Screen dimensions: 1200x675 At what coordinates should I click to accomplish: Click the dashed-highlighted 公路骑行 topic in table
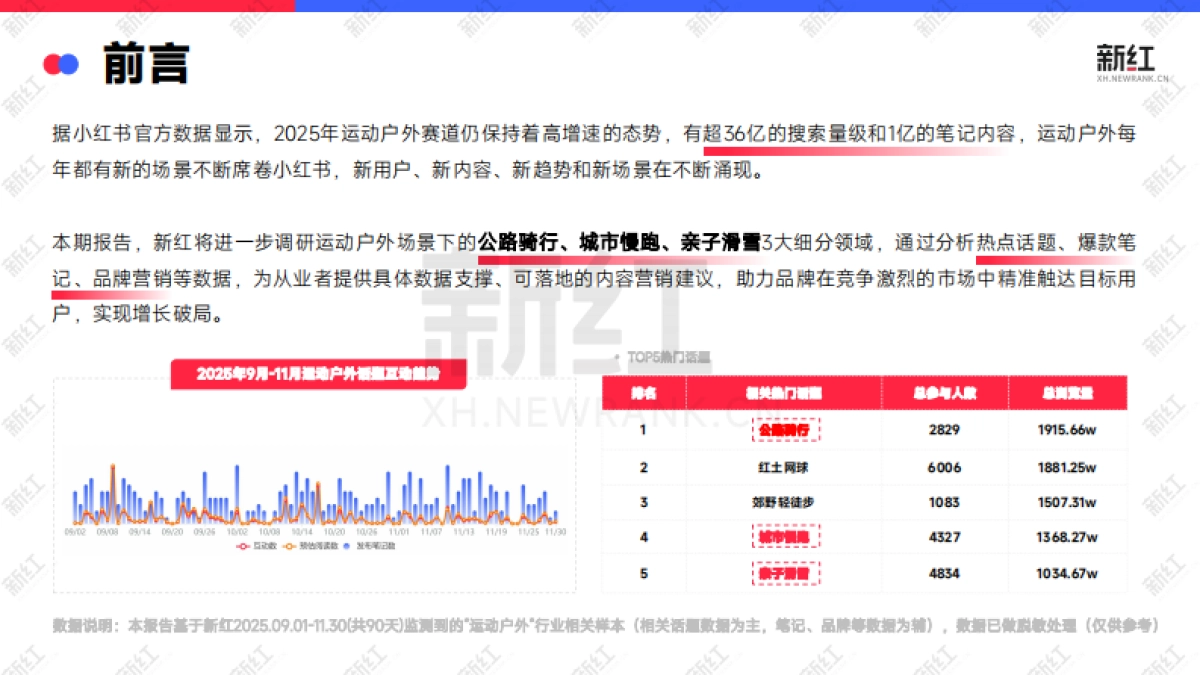pos(785,429)
